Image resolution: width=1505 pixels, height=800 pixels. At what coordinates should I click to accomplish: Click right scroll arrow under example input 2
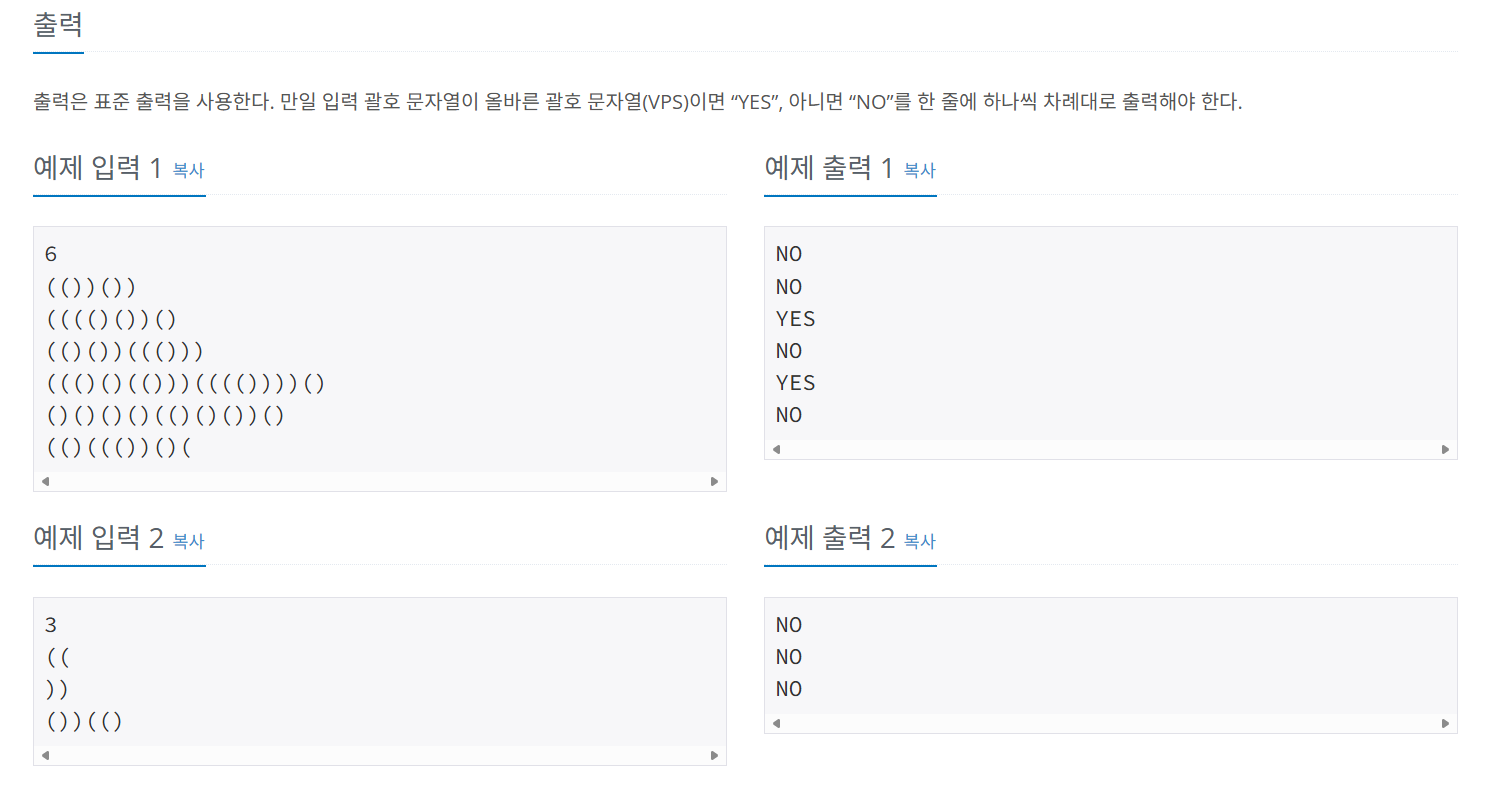[714, 755]
